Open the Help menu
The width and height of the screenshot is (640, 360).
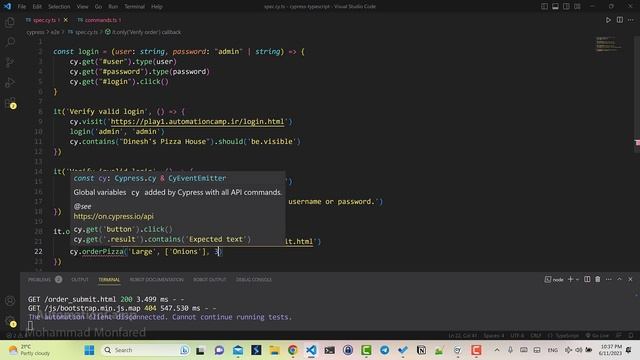tap(157, 7)
